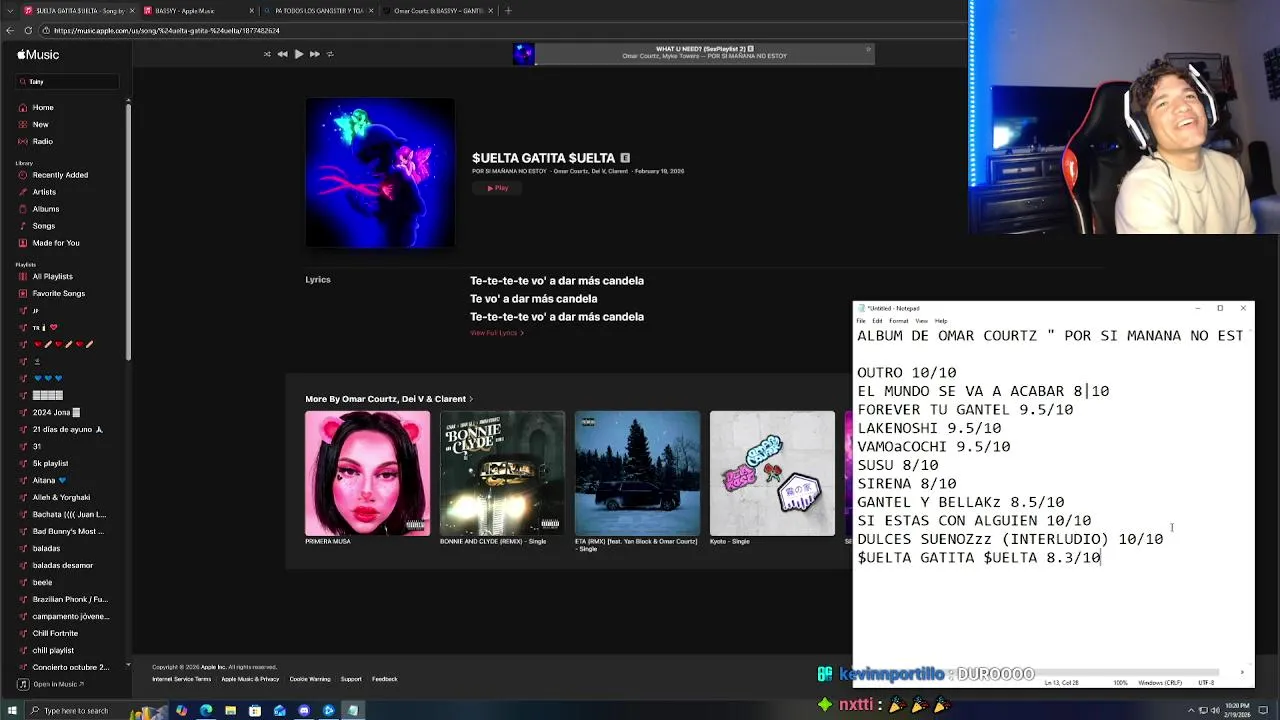Switch to Omar Courtz & BASSYY browser tab
Image resolution: width=1280 pixels, height=720 pixels.
pos(438,11)
